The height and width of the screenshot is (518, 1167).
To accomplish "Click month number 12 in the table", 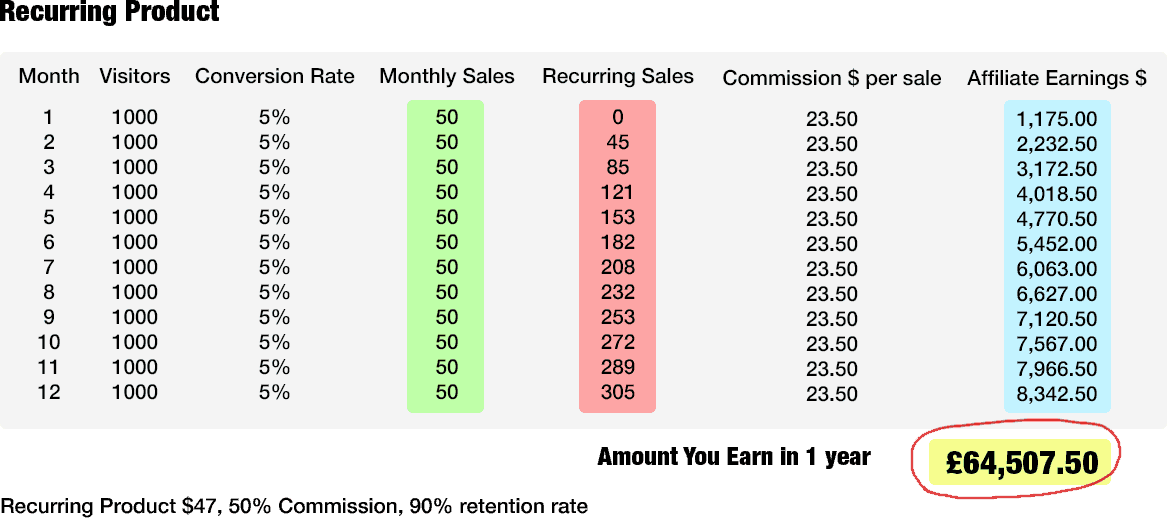I will pos(49,392).
